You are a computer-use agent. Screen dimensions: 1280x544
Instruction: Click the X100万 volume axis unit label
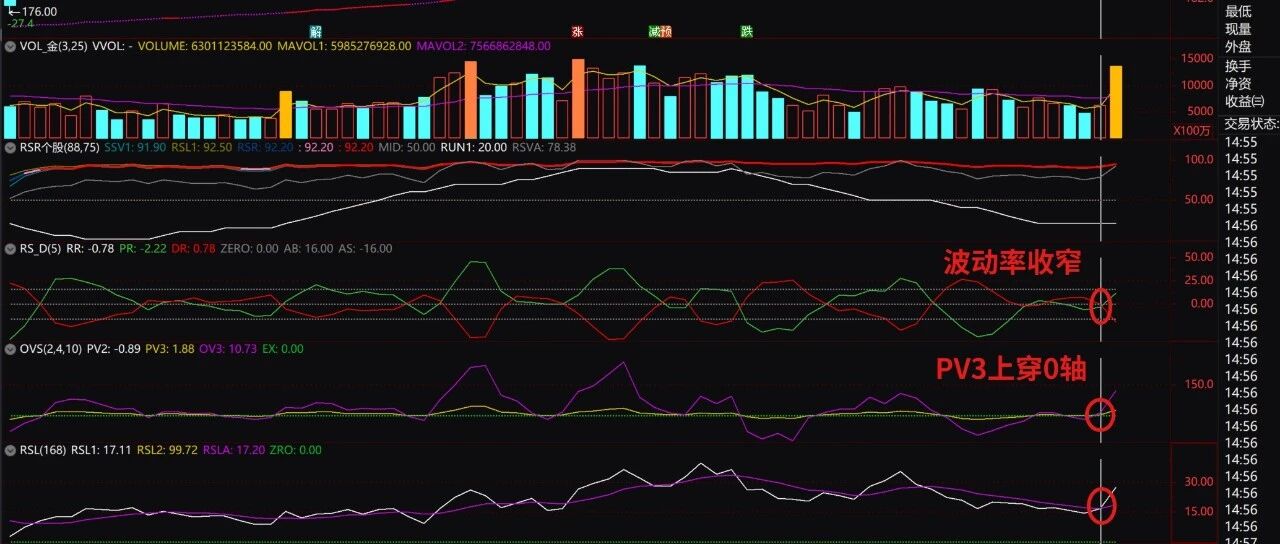(1192, 130)
